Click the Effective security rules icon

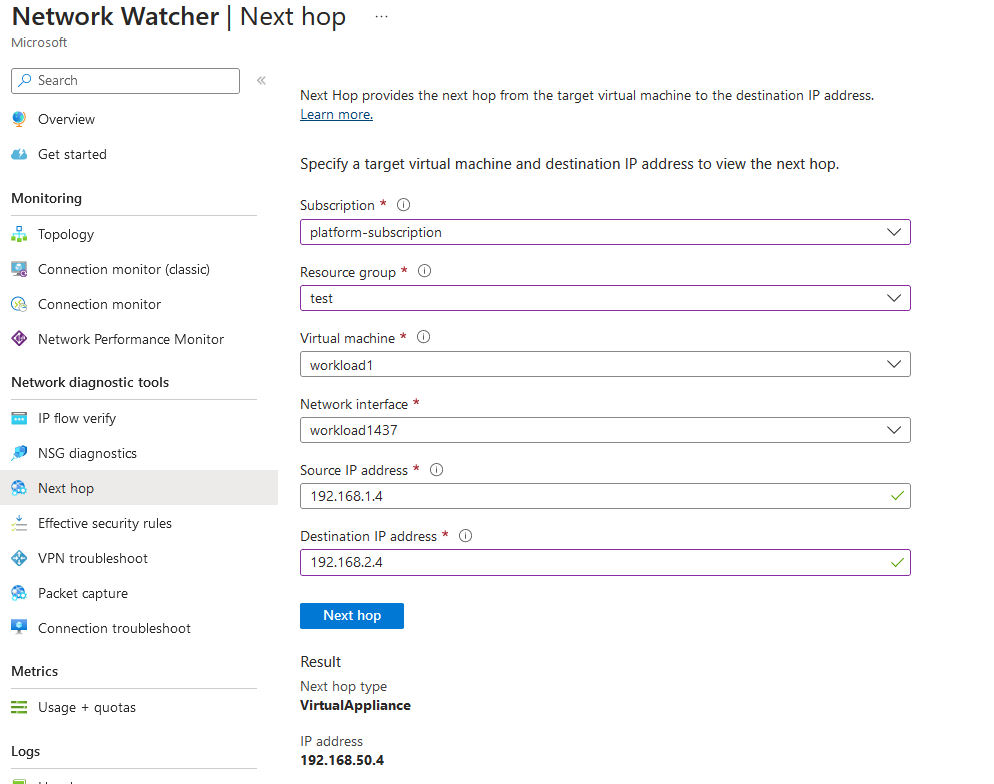[19, 523]
